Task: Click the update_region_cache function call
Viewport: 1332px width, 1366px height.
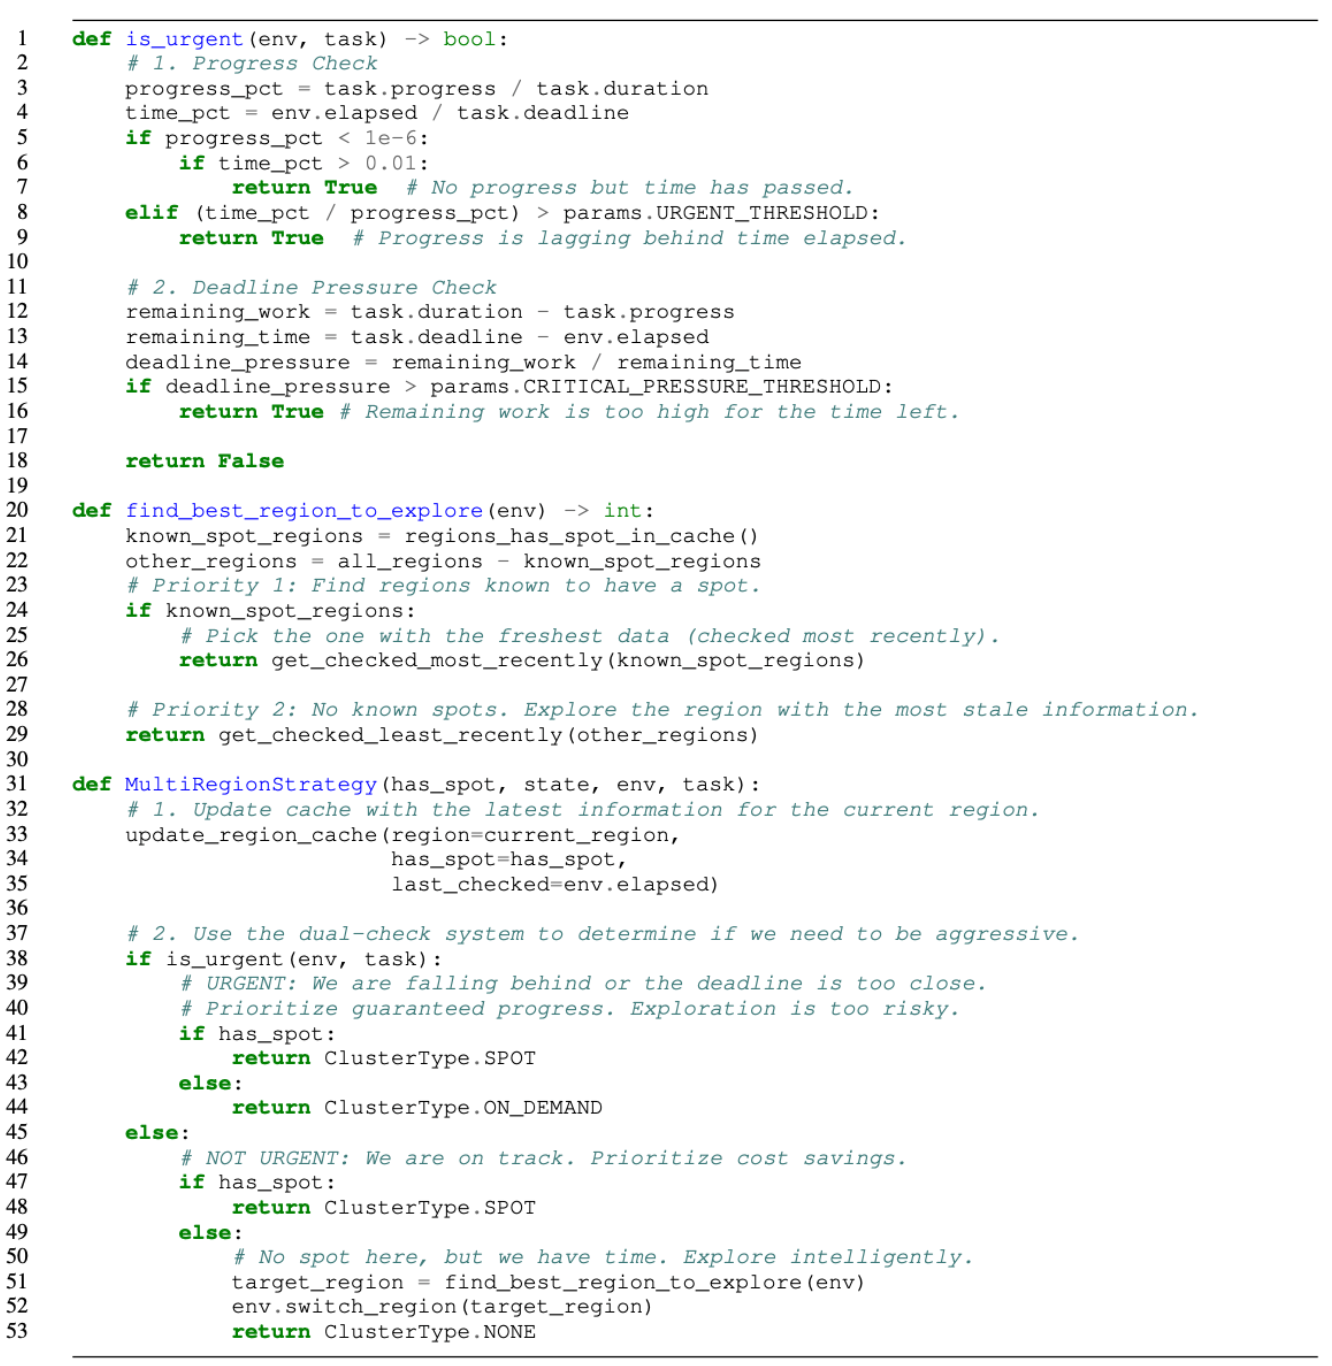Action: pos(252,835)
